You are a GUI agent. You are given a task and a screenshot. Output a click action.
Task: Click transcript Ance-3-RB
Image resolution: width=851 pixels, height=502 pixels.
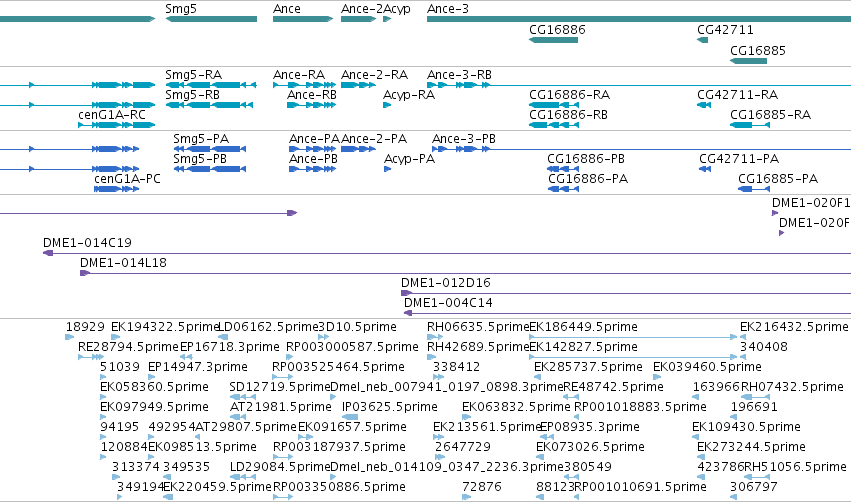pos(639,85)
